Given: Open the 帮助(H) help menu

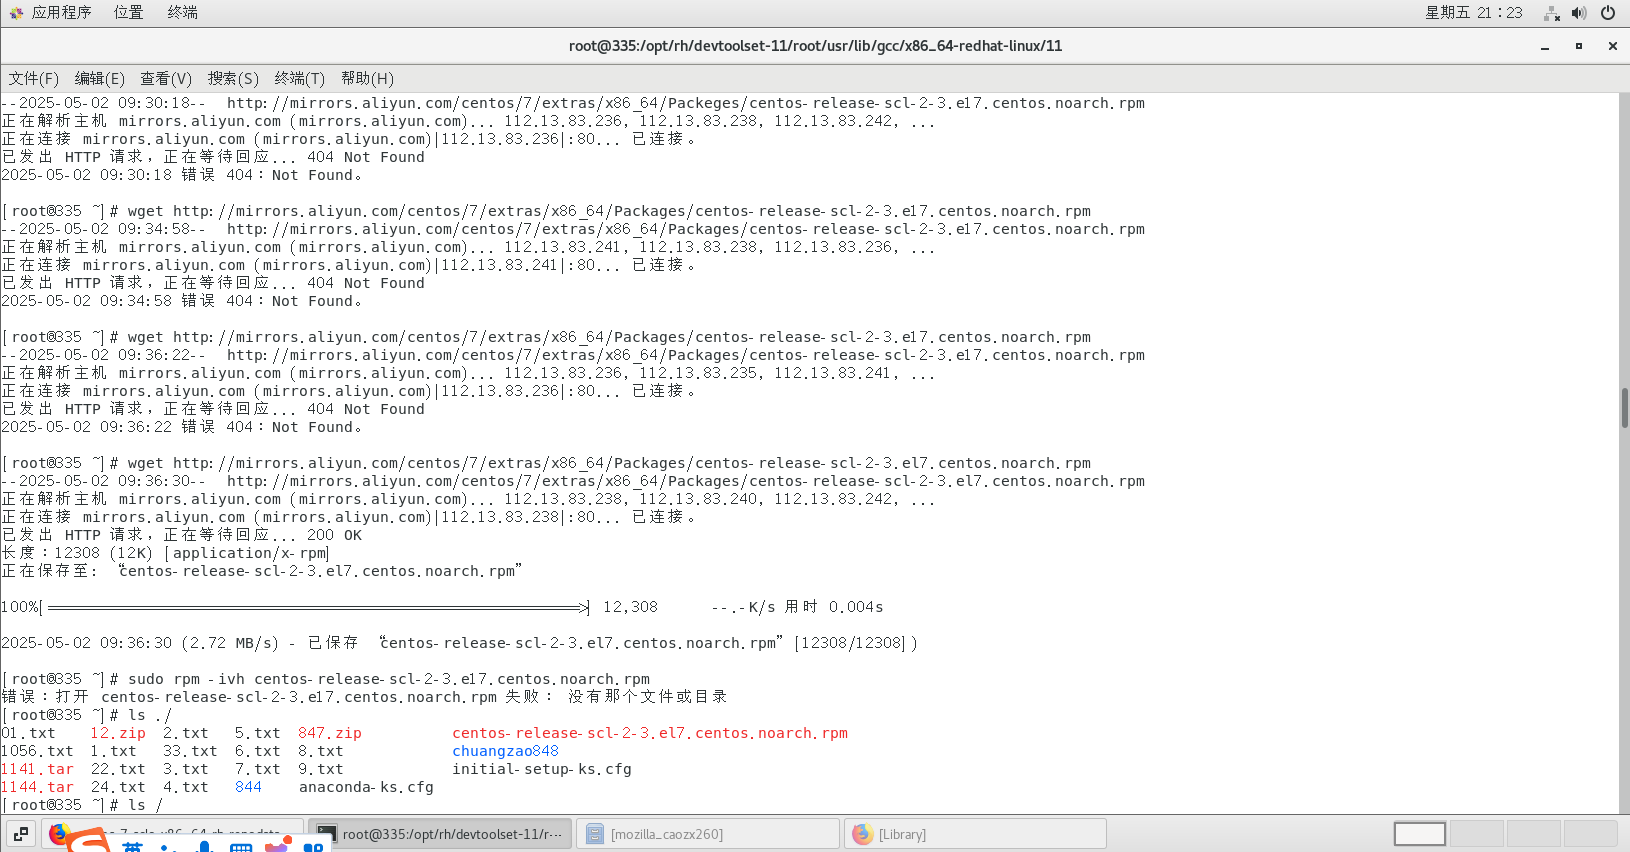Looking at the screenshot, I should coord(367,79).
